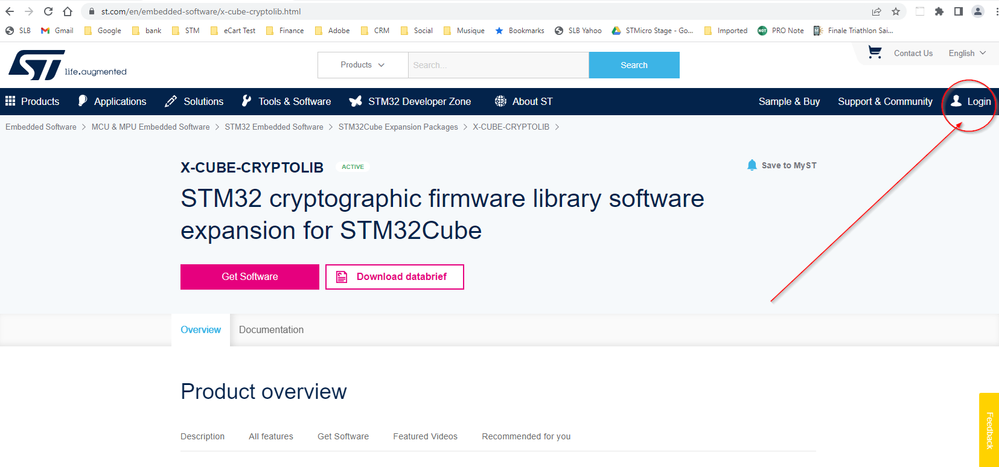
Task: Open the Adobe bookmark folder
Action: [x=332, y=31]
